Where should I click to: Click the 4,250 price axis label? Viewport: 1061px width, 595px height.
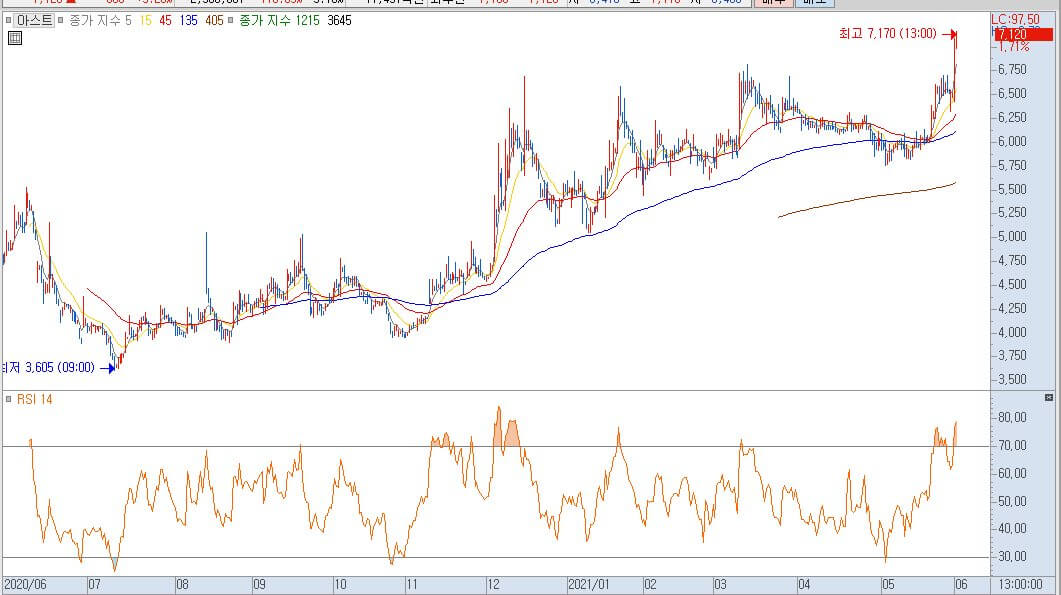pos(1012,308)
